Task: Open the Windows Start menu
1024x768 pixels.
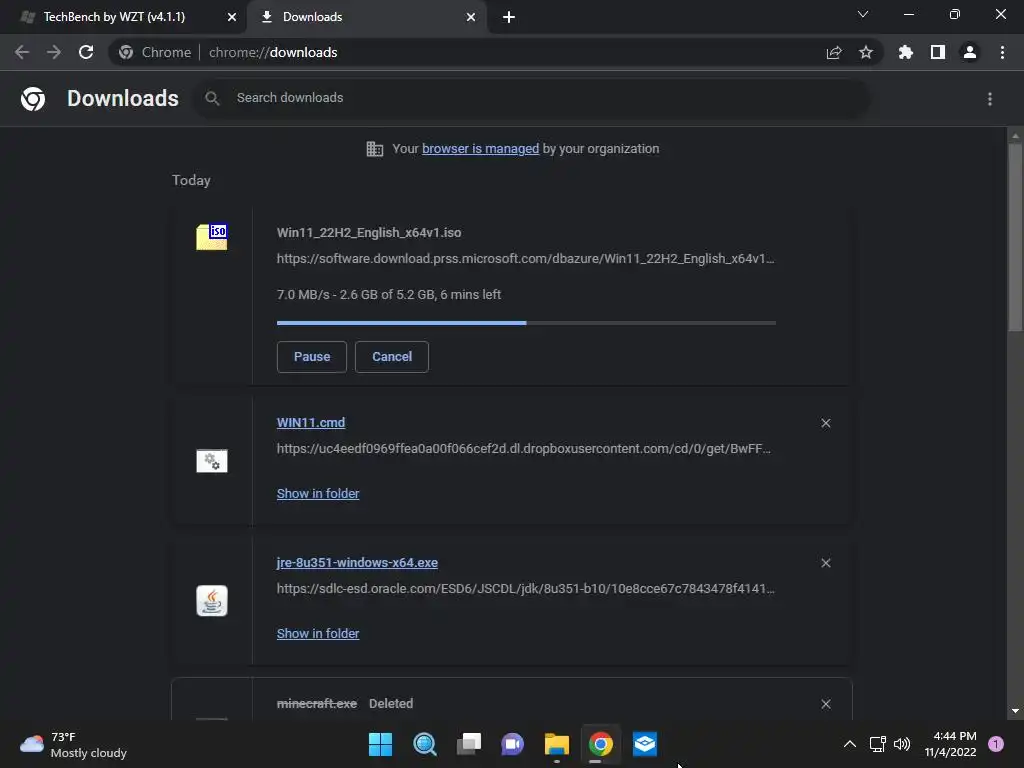Action: [x=381, y=744]
